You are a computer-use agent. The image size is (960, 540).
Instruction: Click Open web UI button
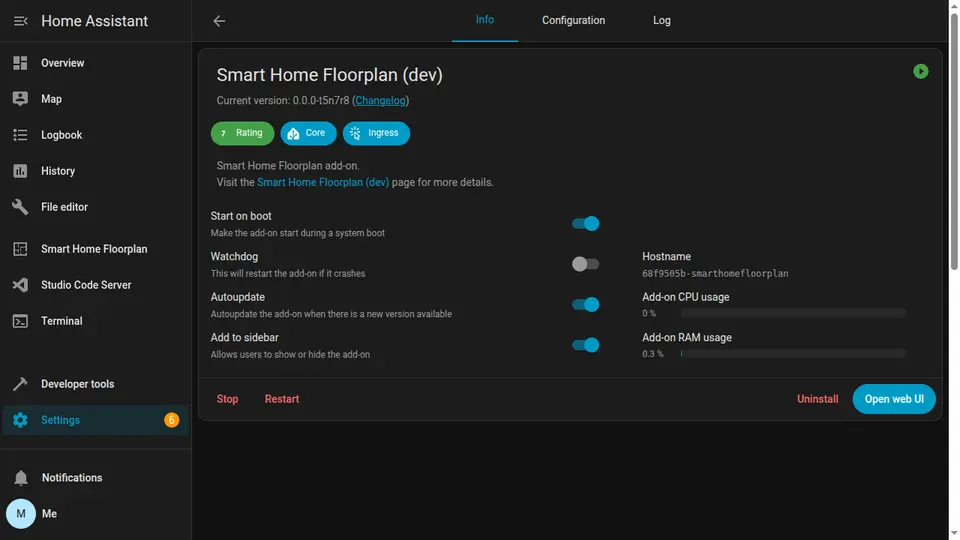click(894, 399)
